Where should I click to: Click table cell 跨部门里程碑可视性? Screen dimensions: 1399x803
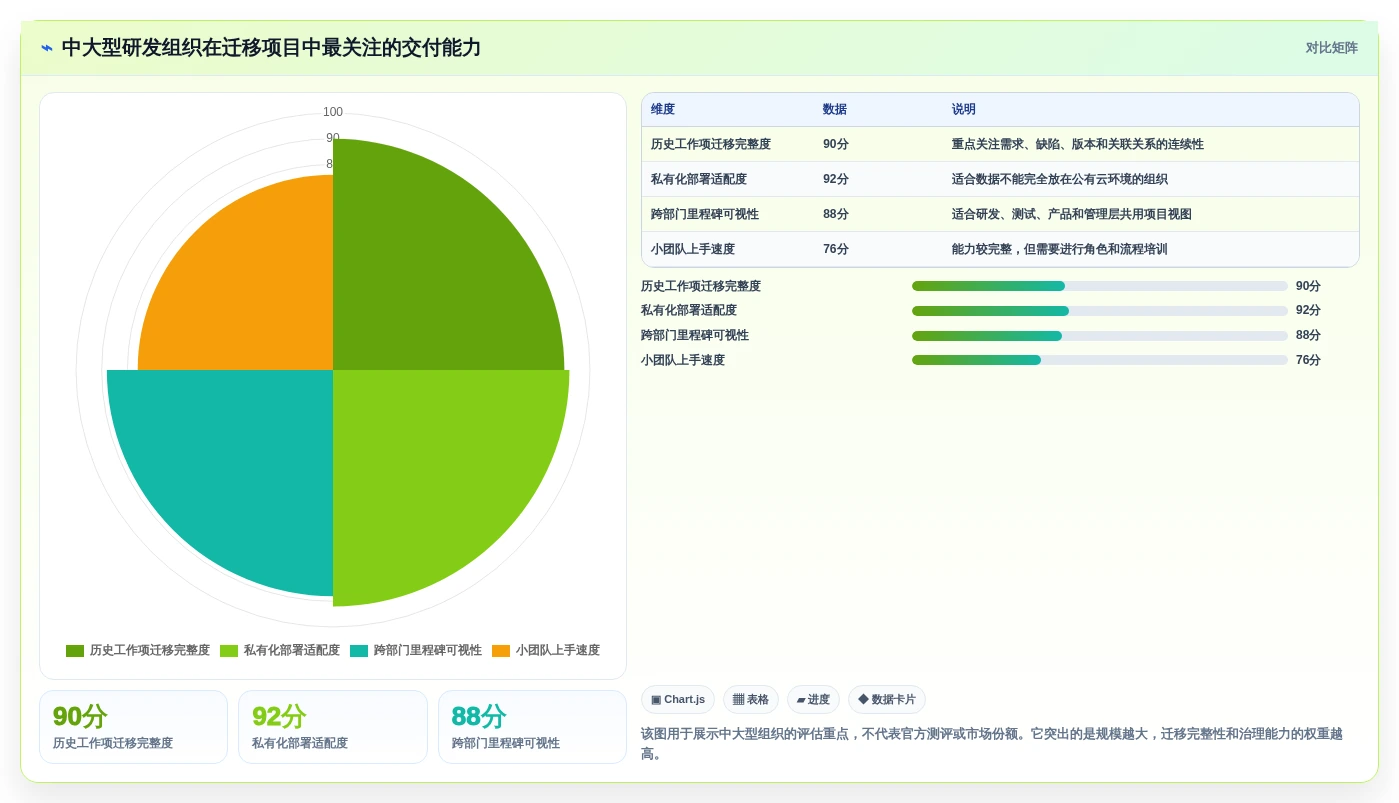tap(705, 214)
